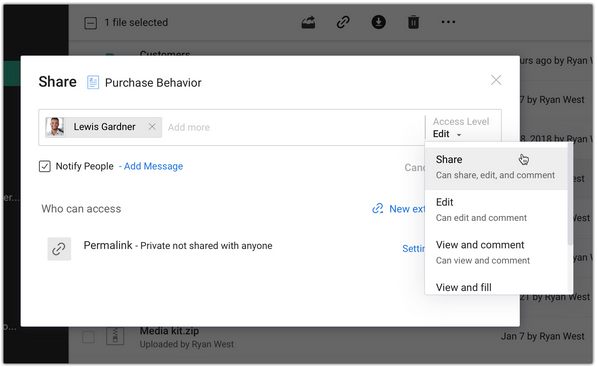
Task: Uncheck the Notify People checkbox
Action: point(45,166)
